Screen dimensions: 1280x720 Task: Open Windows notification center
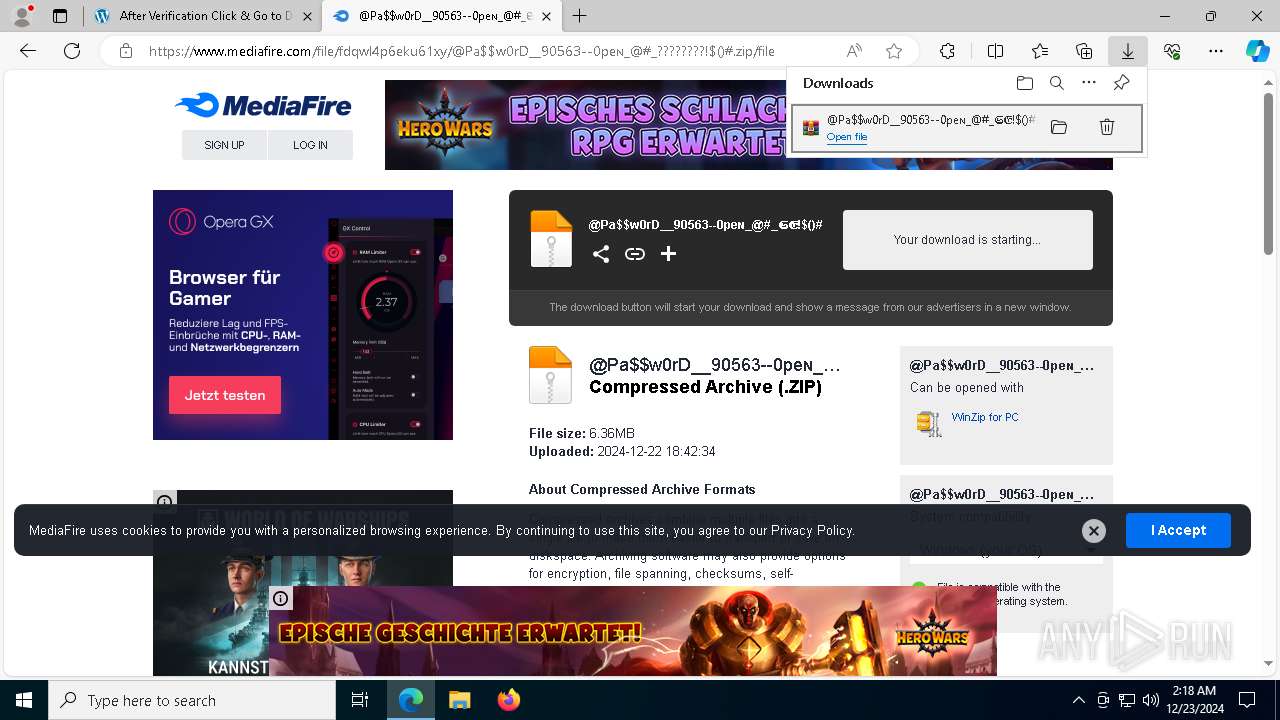1247,700
